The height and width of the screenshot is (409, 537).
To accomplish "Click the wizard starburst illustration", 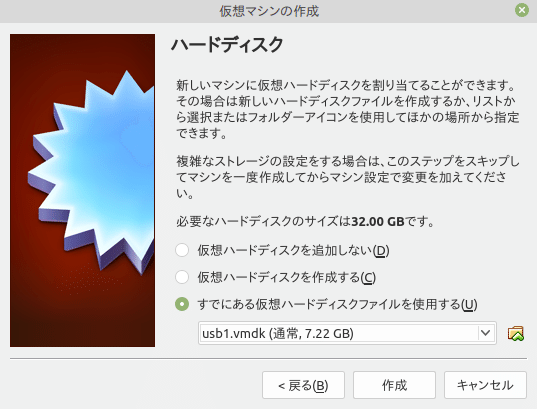I will pyautogui.click(x=83, y=190).
